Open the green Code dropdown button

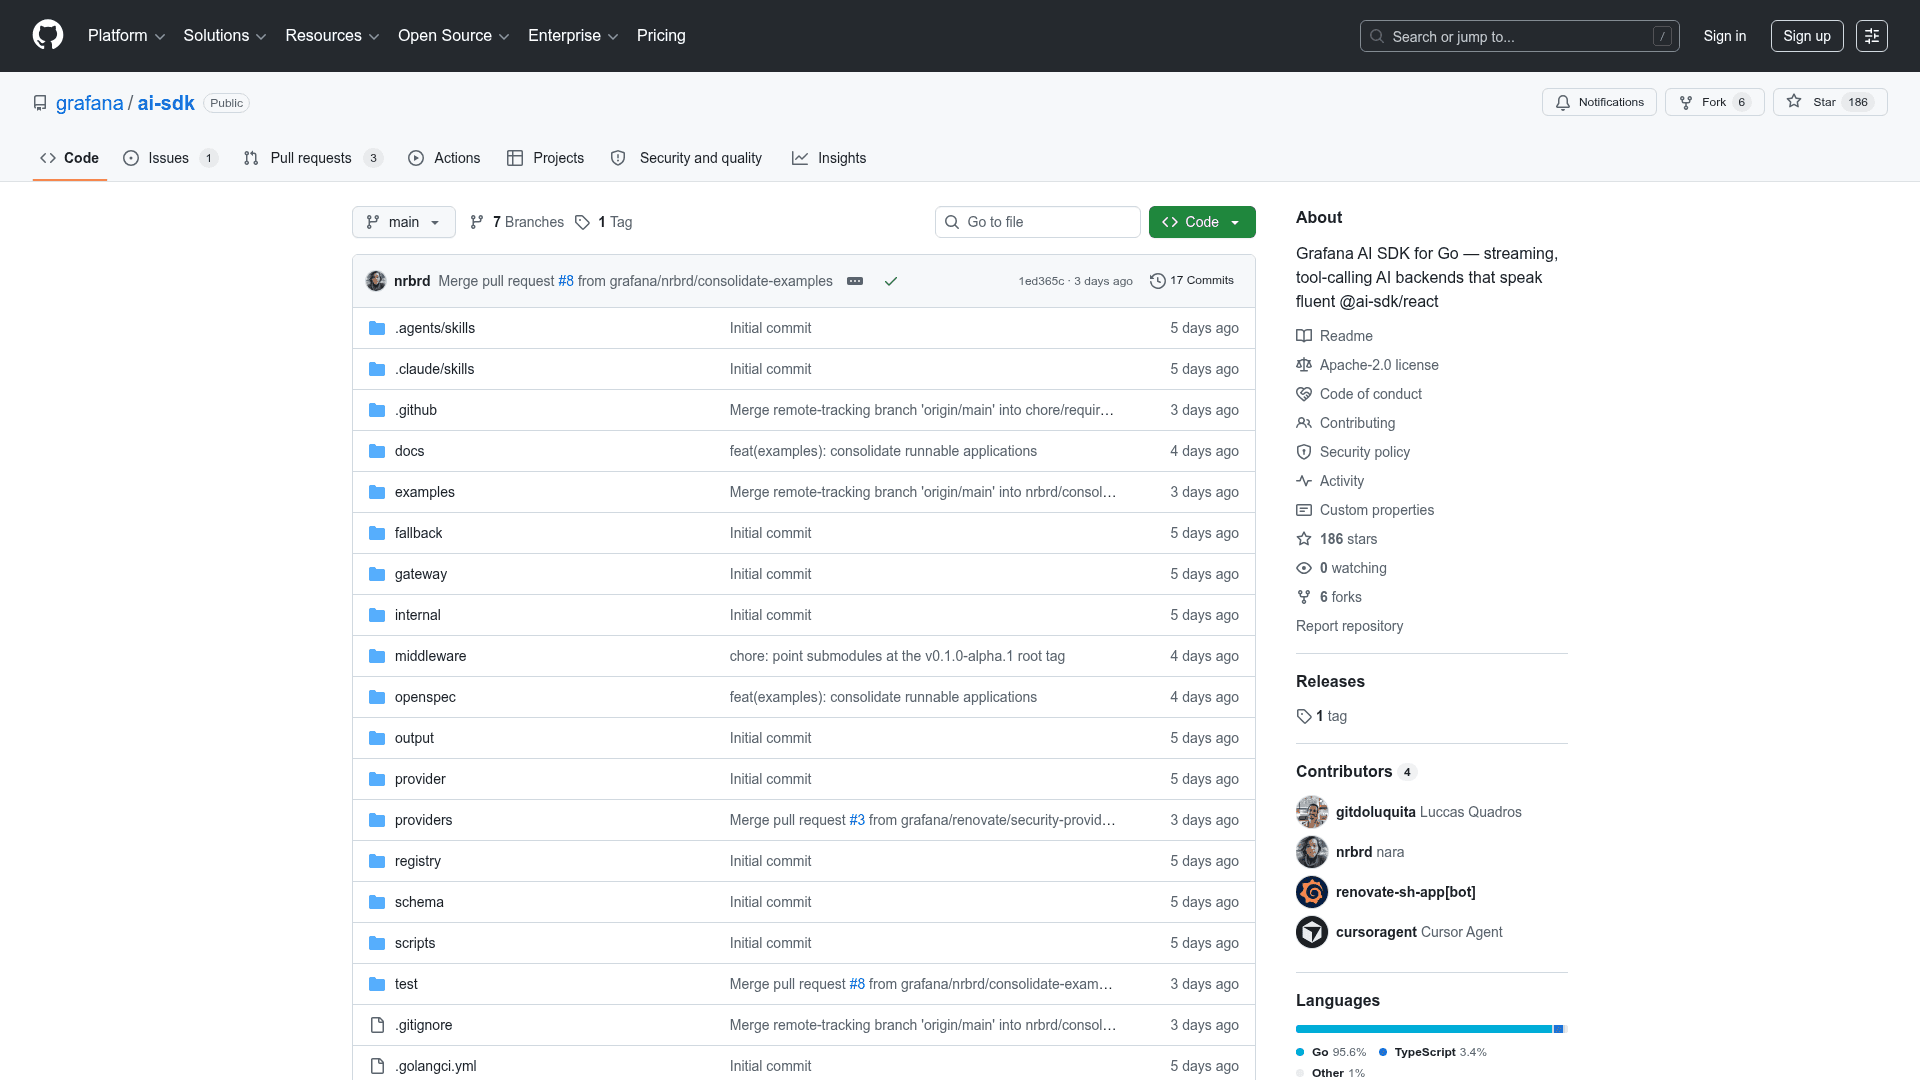coord(1202,222)
